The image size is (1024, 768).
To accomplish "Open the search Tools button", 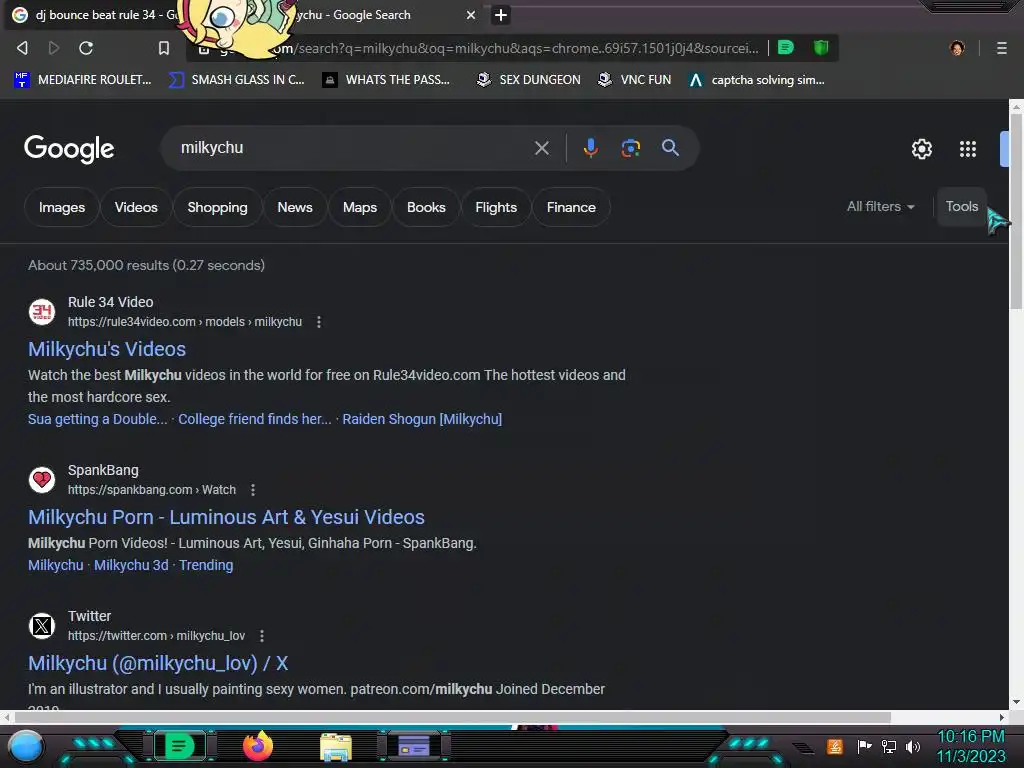I will 961,206.
